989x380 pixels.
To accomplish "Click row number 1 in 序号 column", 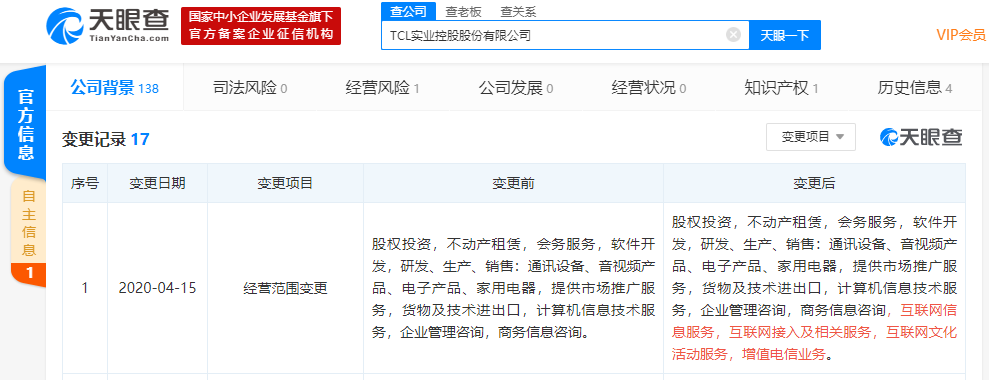I will [x=85, y=288].
